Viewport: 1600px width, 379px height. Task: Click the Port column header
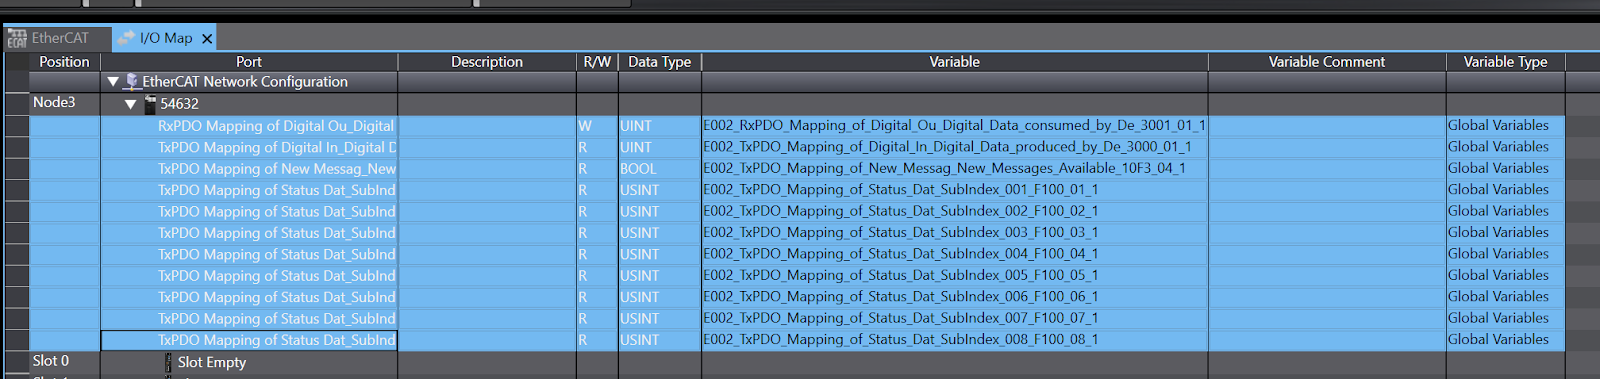tap(249, 62)
